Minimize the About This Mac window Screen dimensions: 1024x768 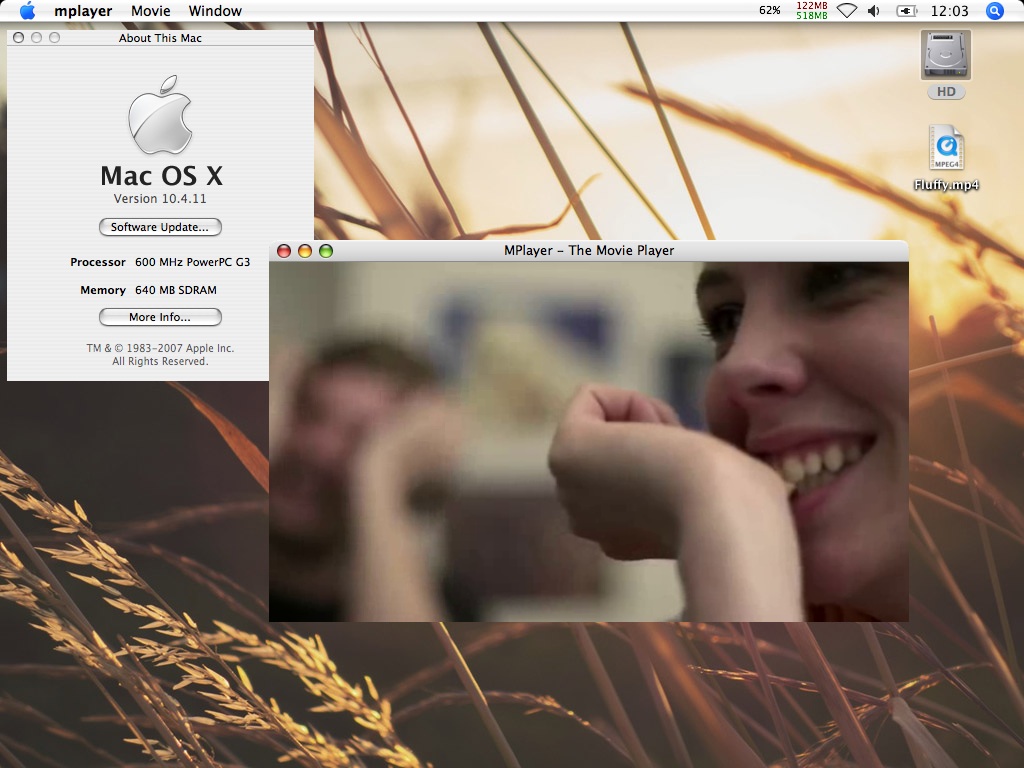[37, 38]
